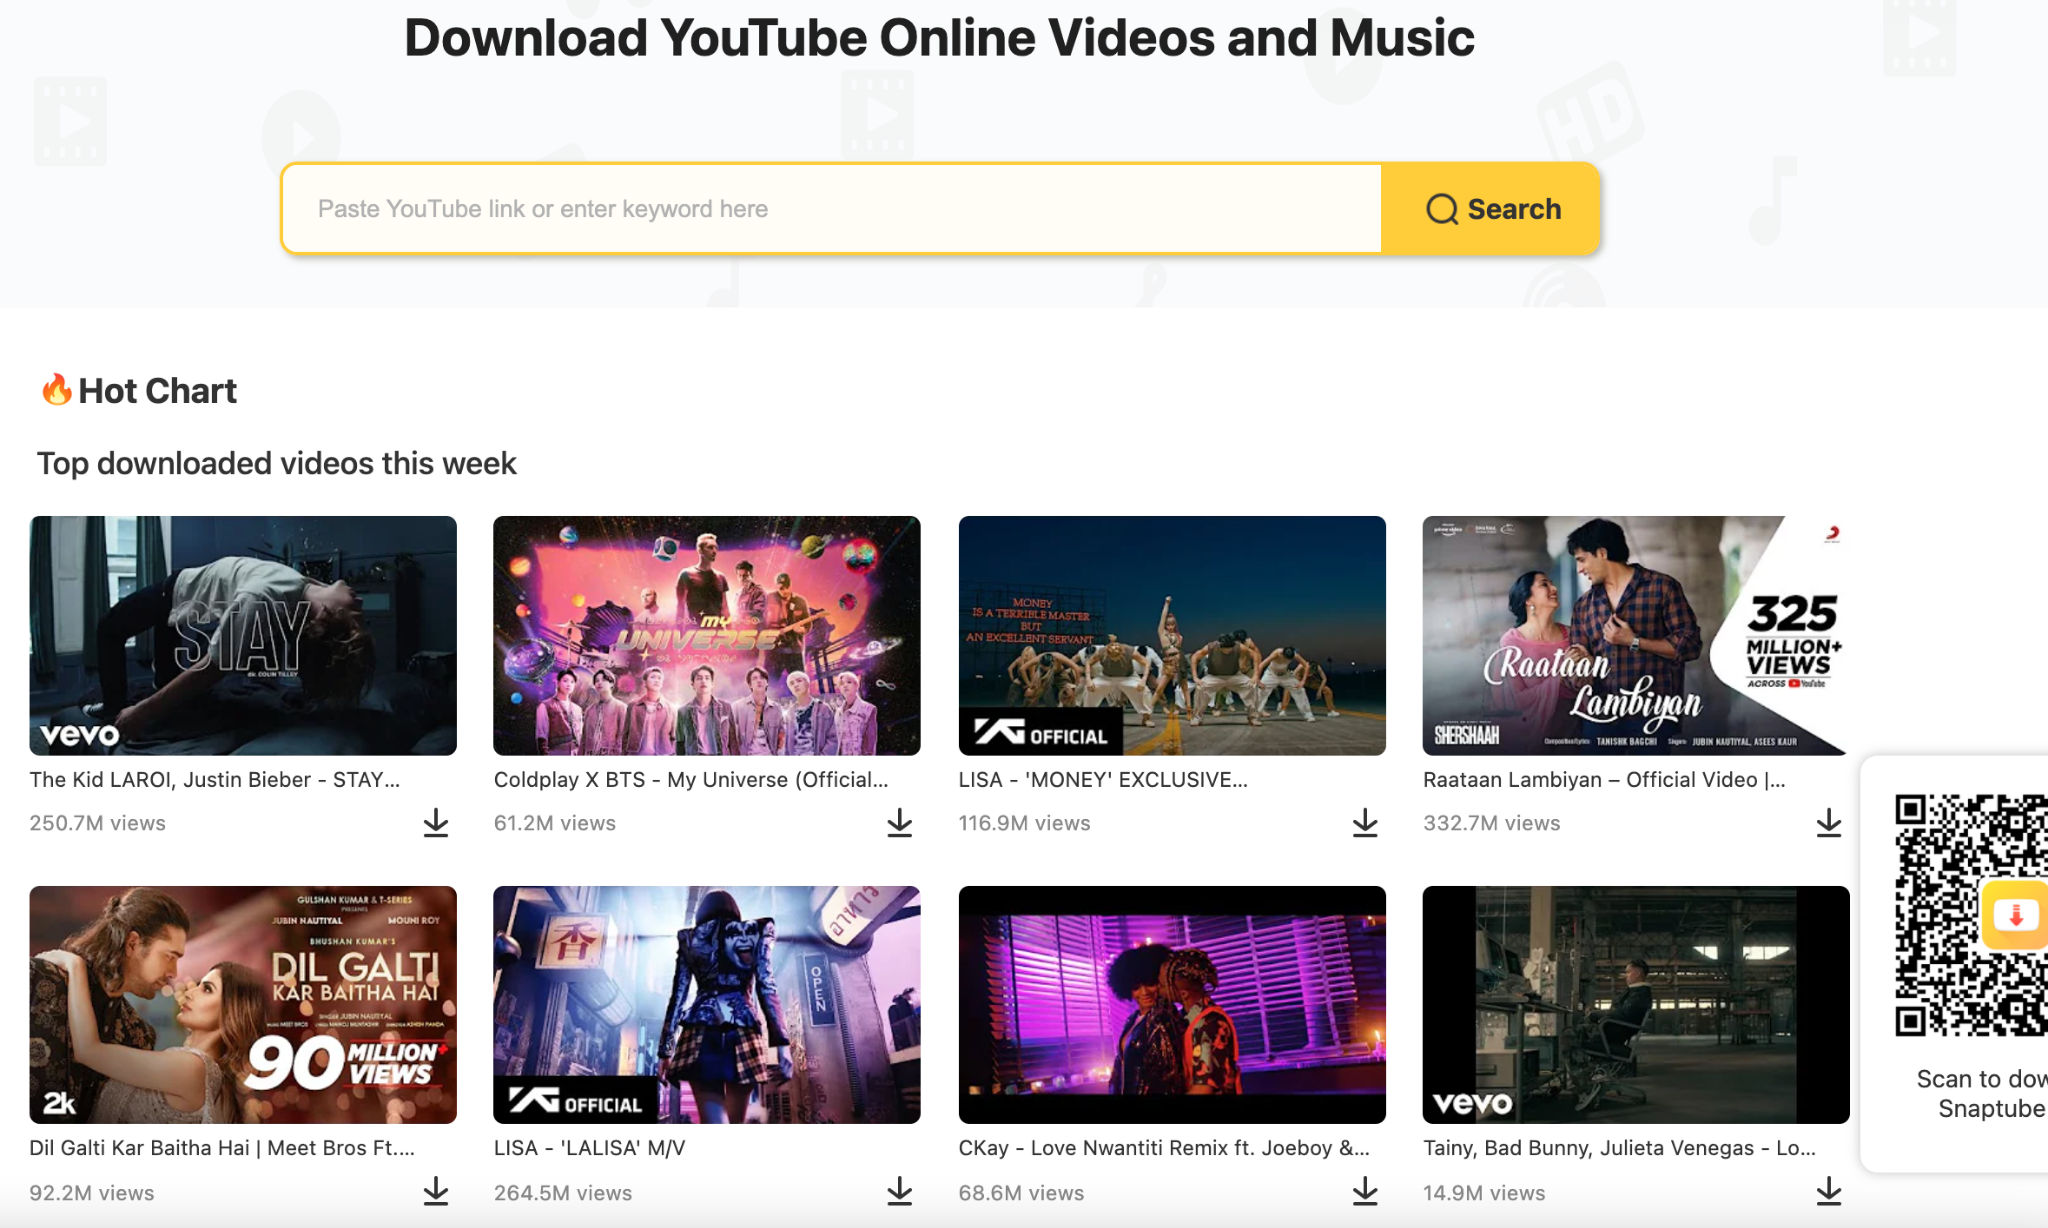Open the Tainy, Bad Bunny vevo thumbnail

(x=1635, y=1004)
